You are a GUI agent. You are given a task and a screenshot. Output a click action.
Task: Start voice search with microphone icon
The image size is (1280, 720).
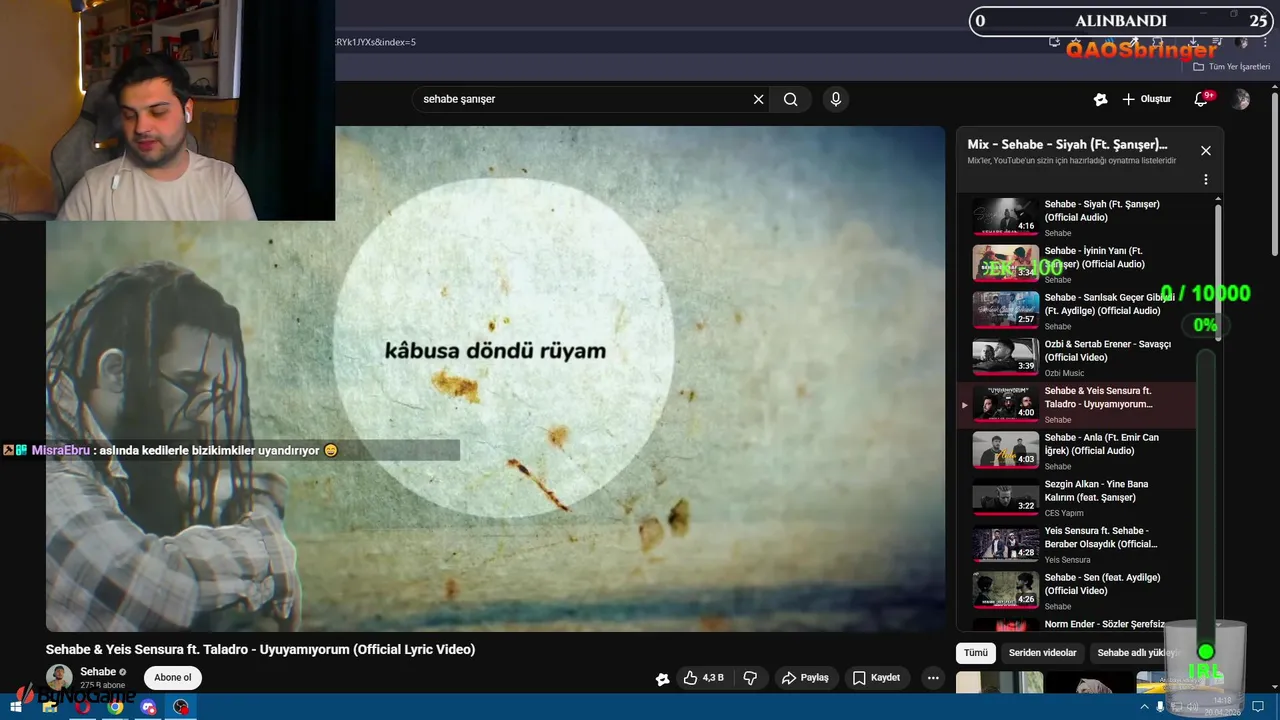(836, 99)
